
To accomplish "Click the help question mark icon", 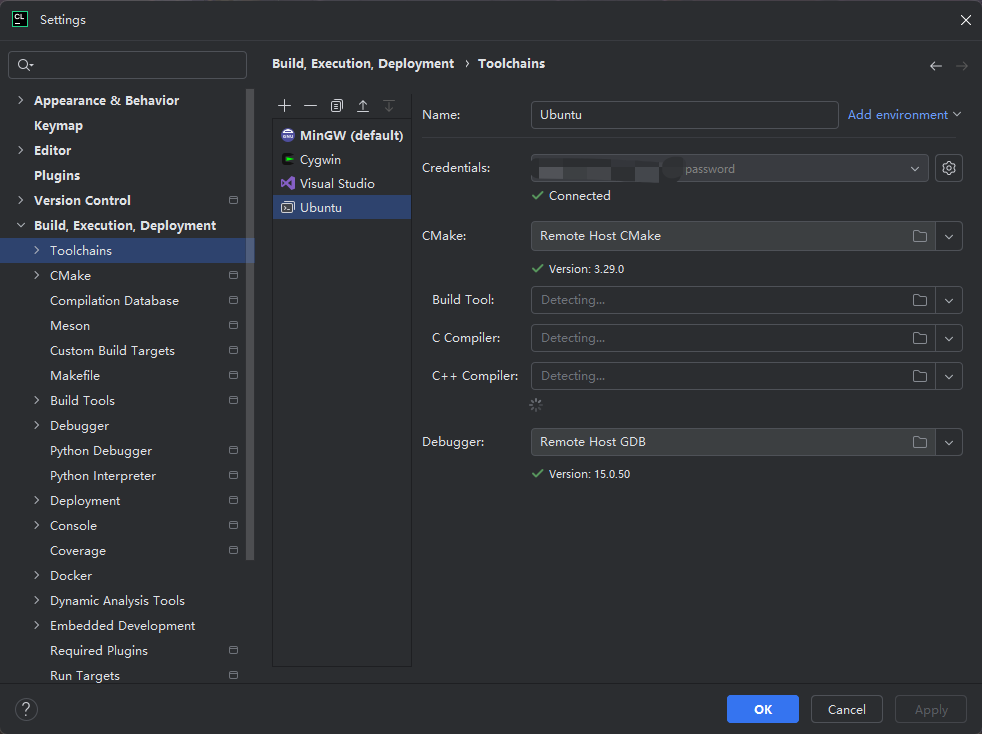I will coord(26,709).
